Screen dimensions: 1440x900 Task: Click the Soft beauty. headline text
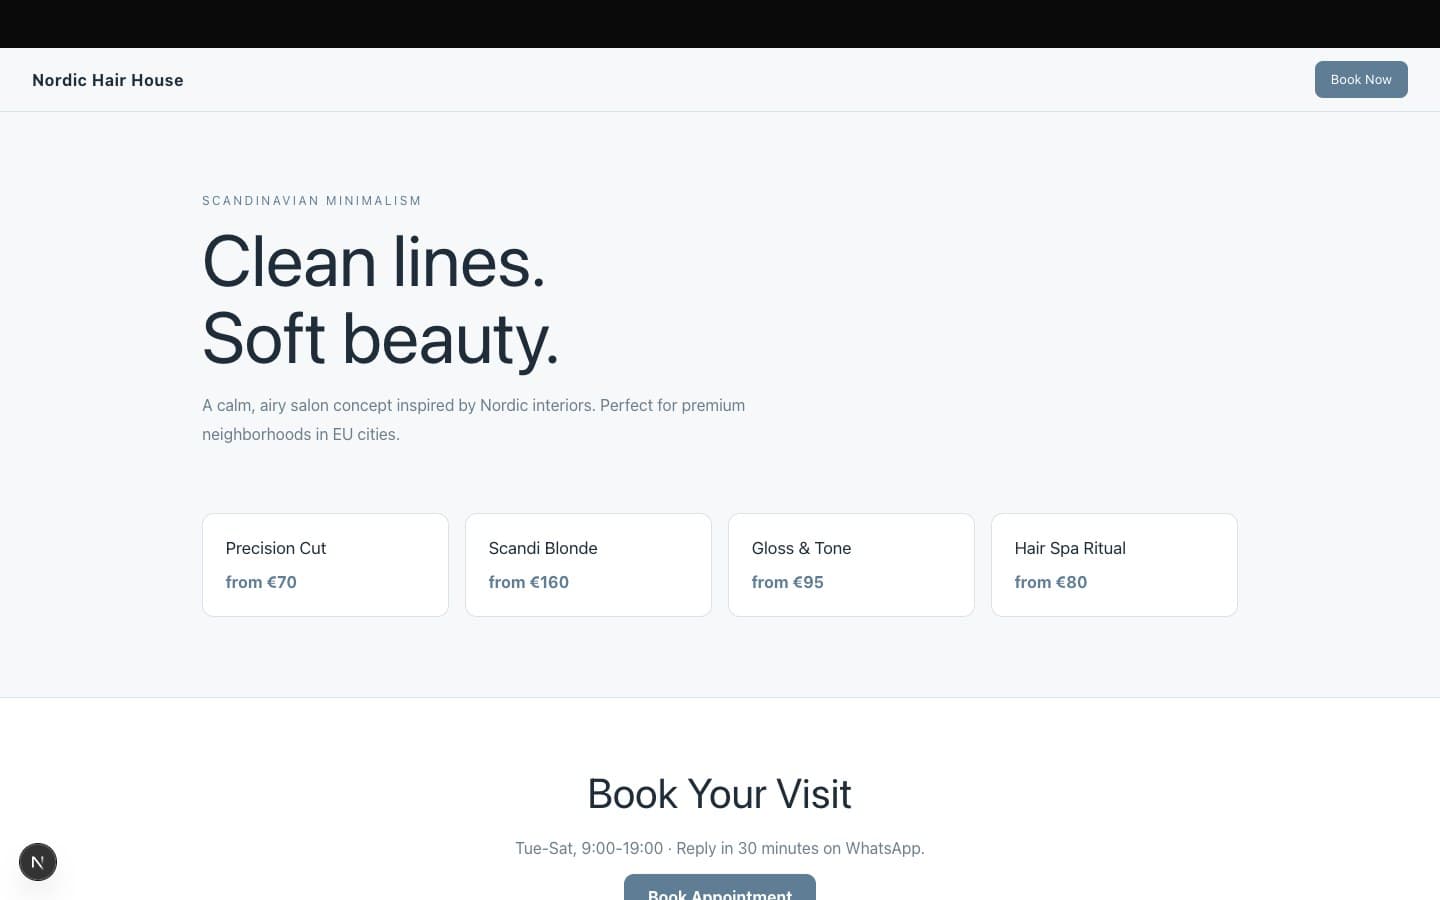[x=380, y=339]
